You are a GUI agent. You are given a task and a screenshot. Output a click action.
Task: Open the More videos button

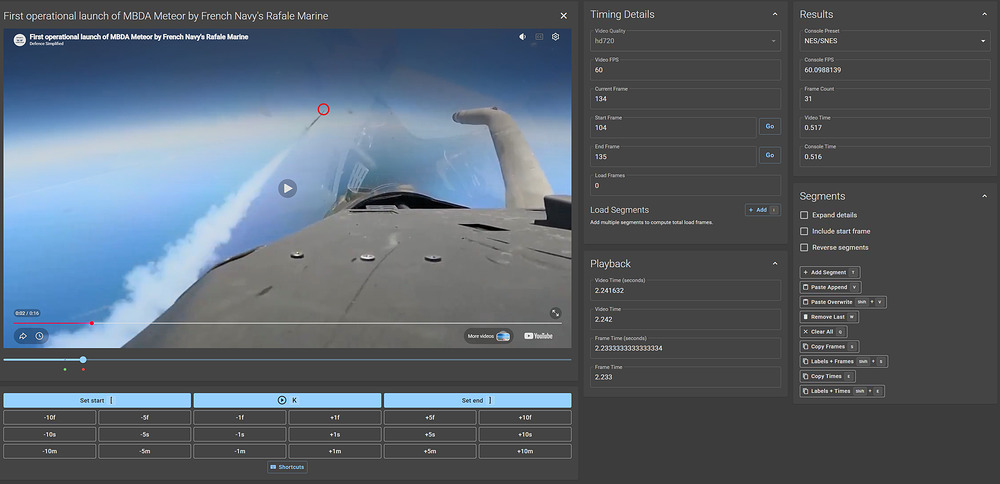[x=489, y=336]
